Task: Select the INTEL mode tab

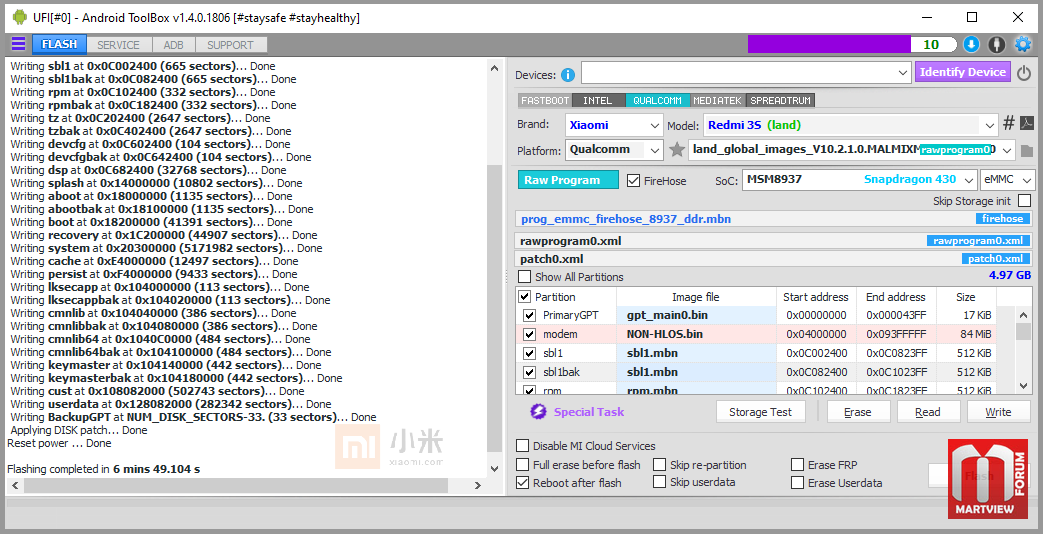Action: click(x=598, y=100)
